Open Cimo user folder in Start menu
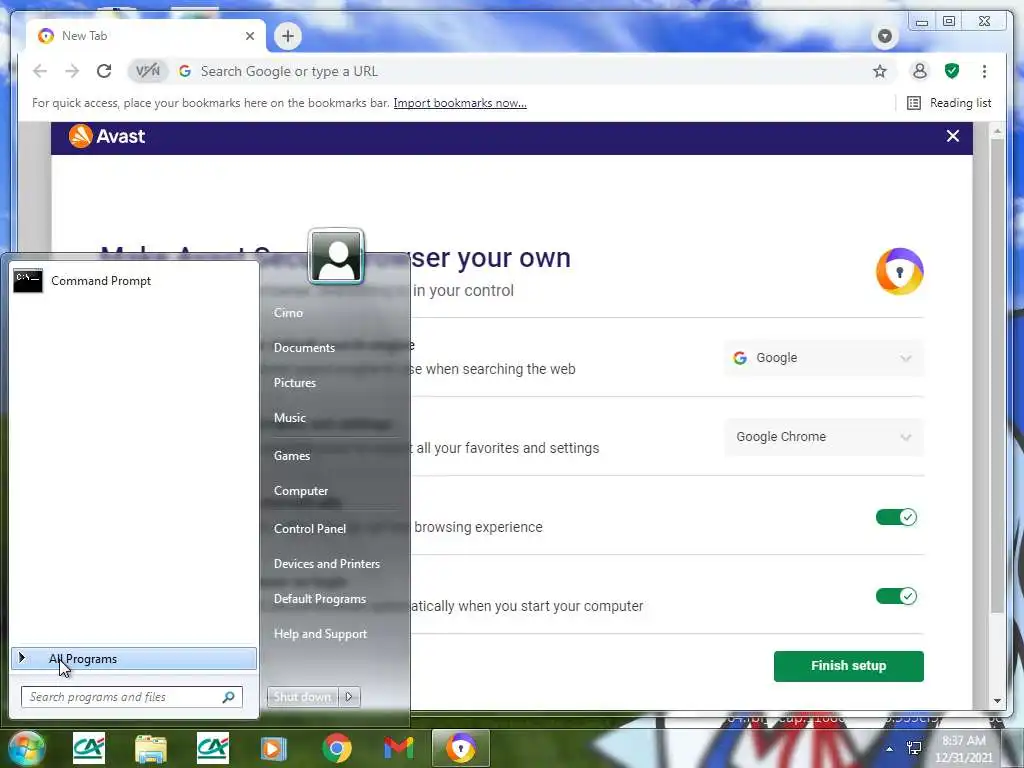The height and width of the screenshot is (768, 1024). click(288, 313)
